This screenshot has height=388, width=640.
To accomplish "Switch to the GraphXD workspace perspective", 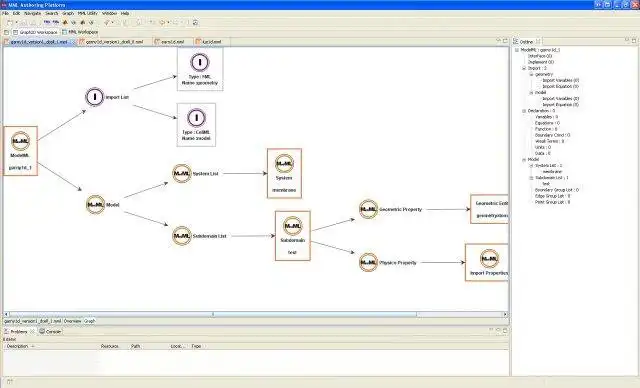I will coord(36,32).
